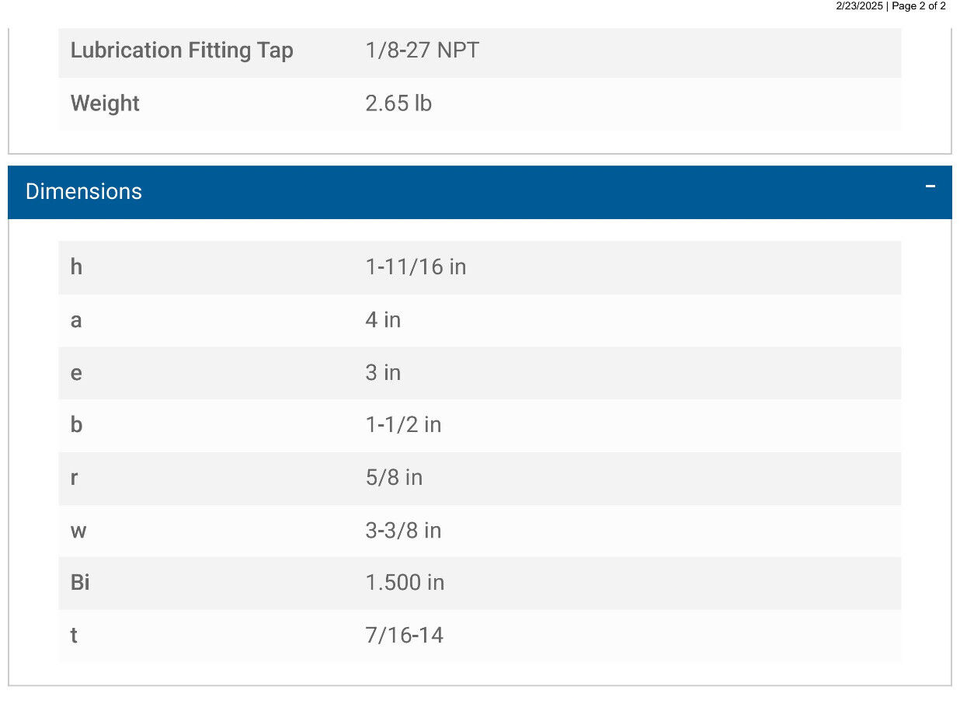Click the 1/8-27 NPT value
Screen dimensions: 960x704
click(x=422, y=50)
